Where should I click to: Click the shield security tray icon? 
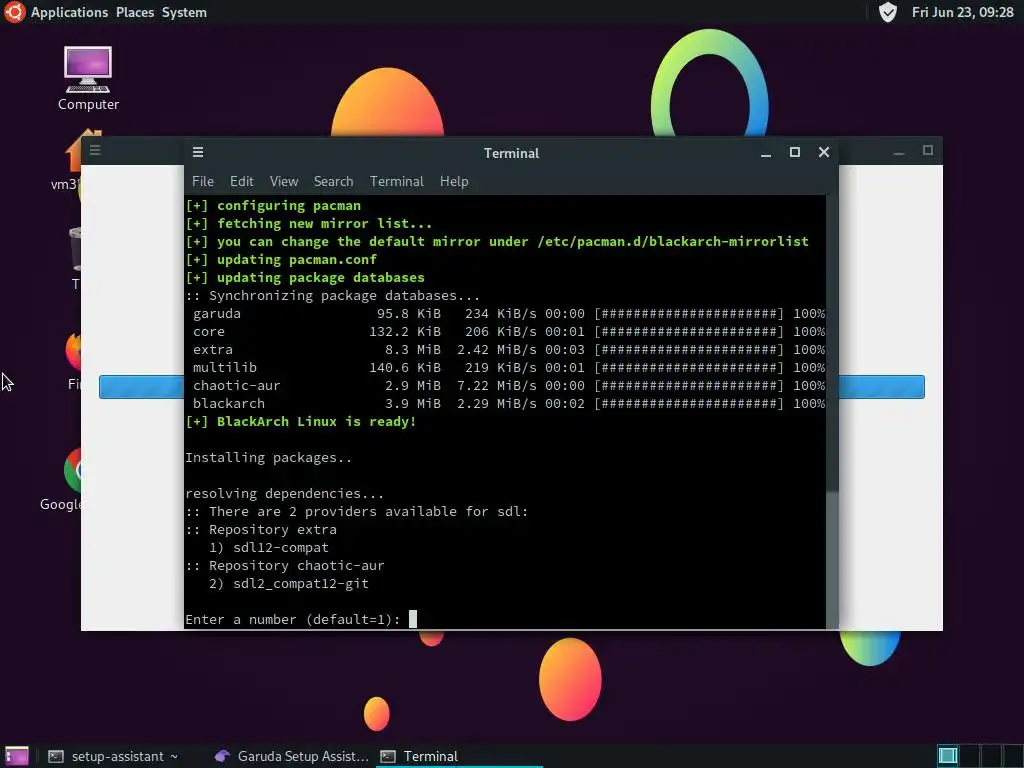888,12
